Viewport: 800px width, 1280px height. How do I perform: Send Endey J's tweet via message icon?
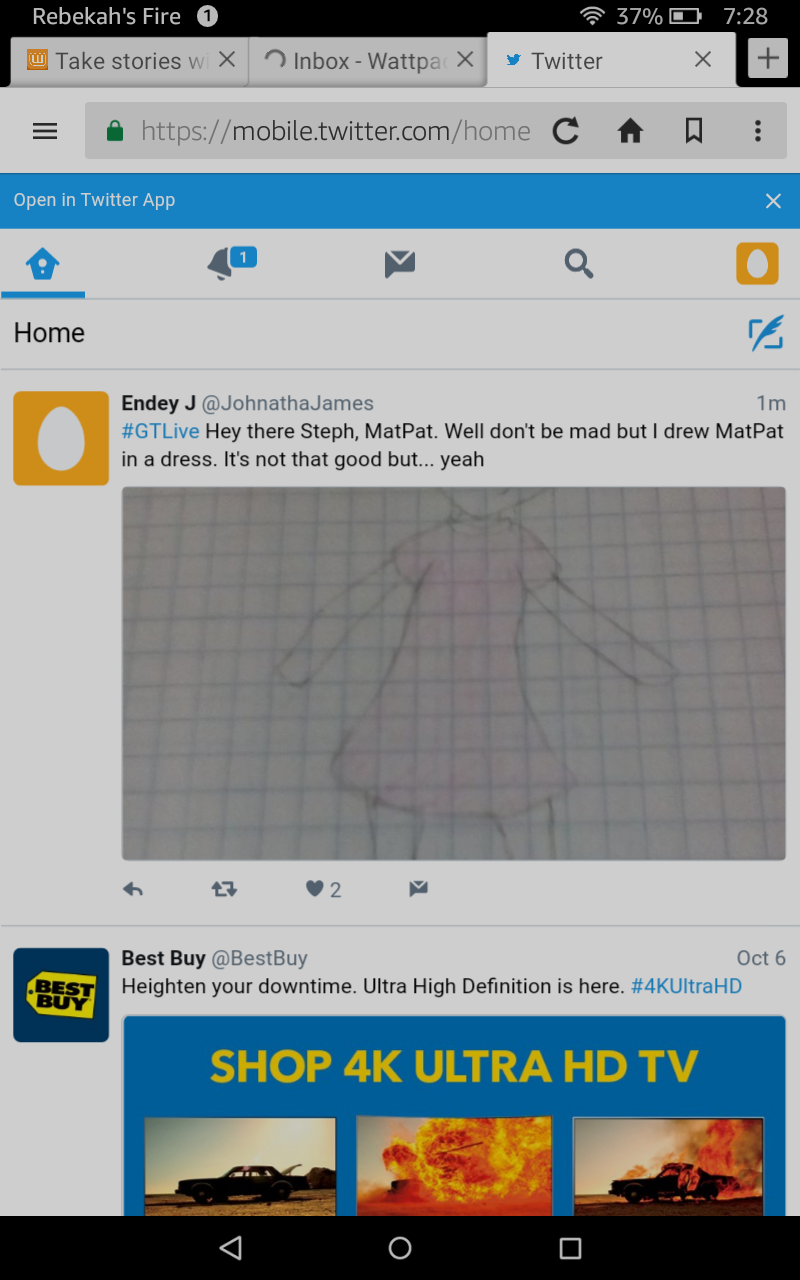(418, 888)
